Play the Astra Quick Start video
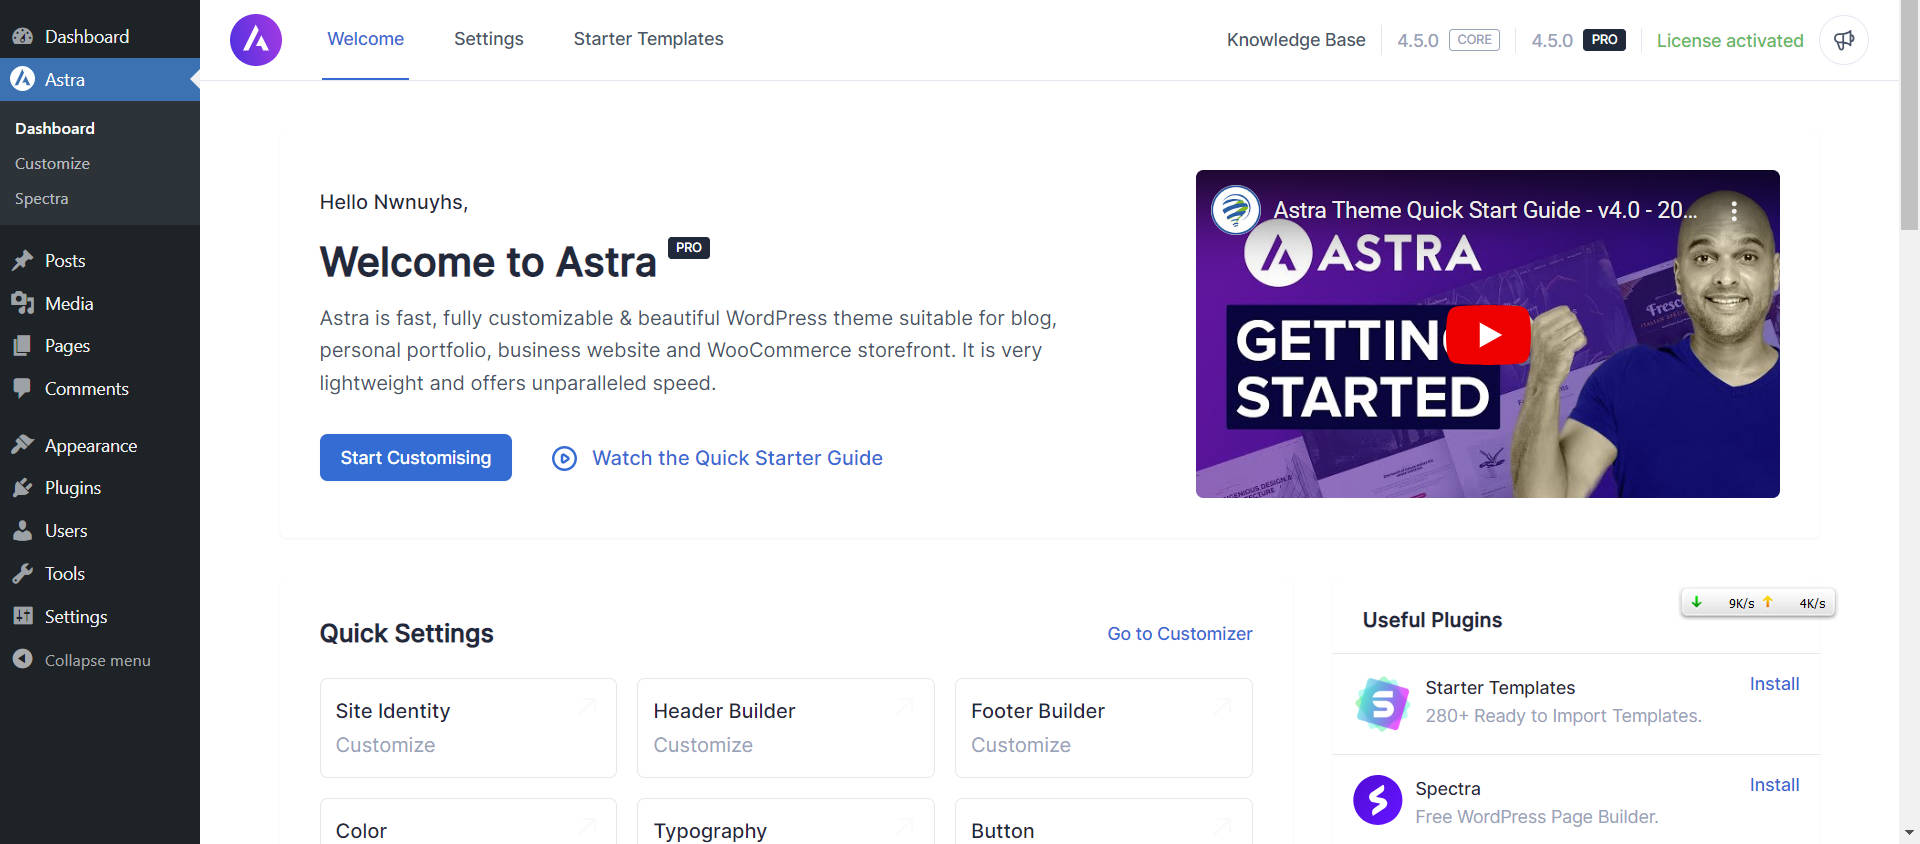 click(1488, 335)
